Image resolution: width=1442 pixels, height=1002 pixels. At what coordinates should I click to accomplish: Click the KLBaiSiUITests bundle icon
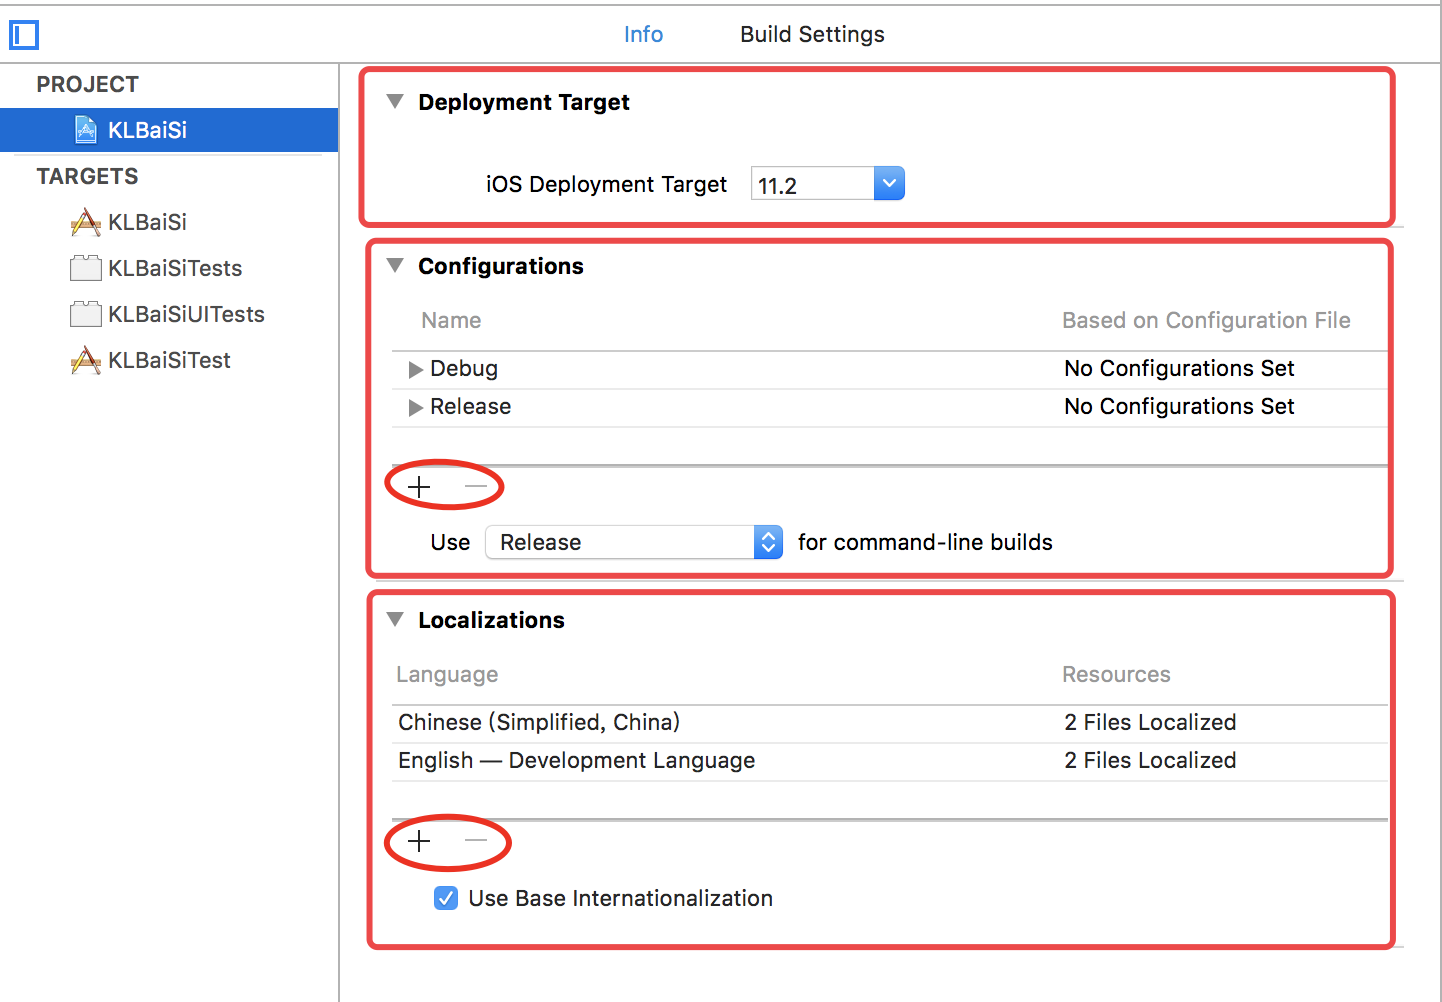pyautogui.click(x=86, y=314)
